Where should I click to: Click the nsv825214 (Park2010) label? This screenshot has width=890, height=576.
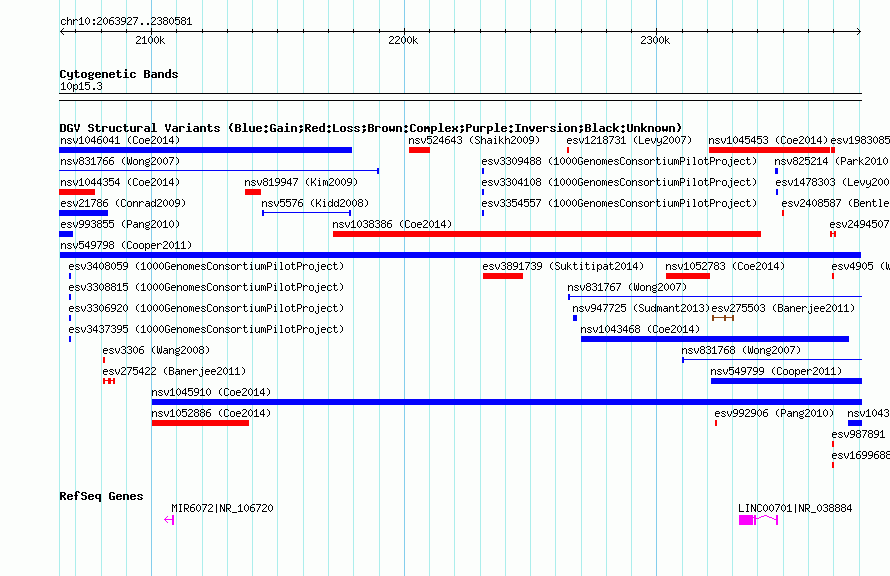pos(832,161)
